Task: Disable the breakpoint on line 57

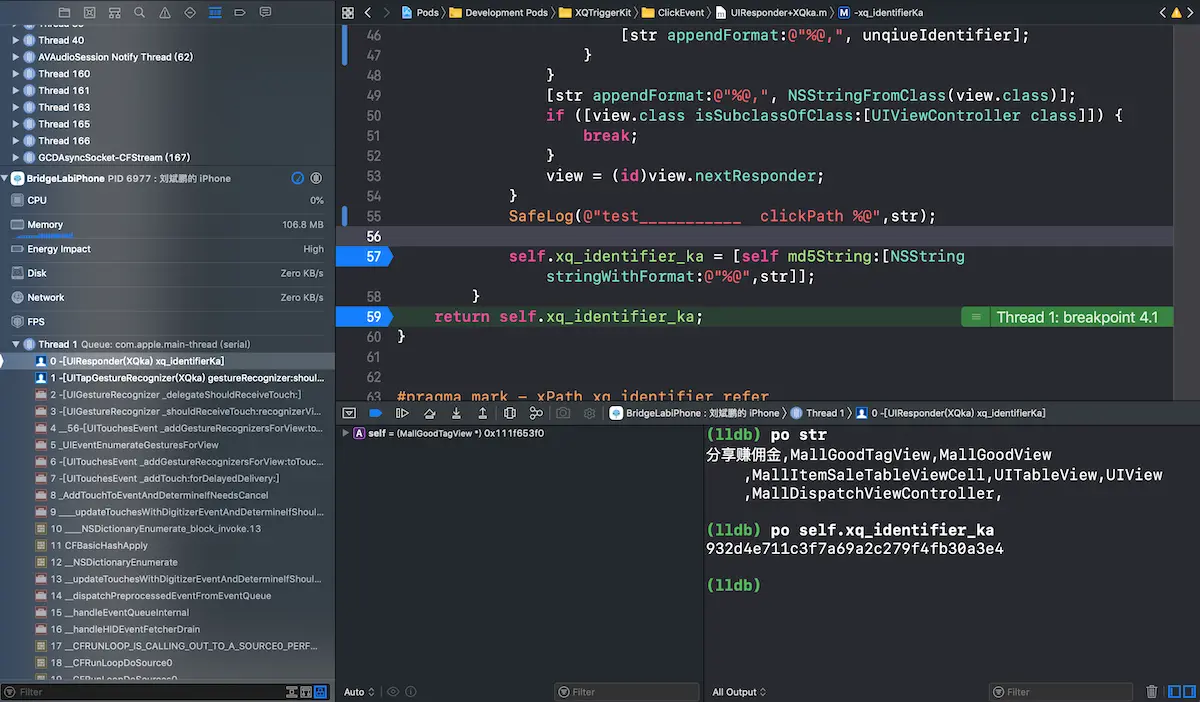Action: point(364,256)
